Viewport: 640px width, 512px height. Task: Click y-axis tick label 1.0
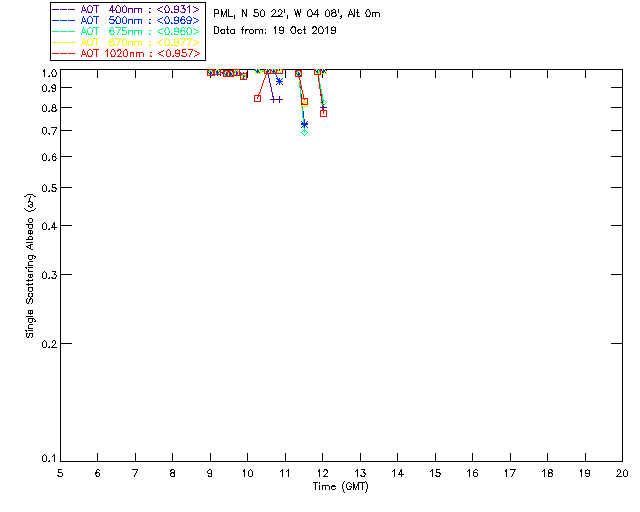[x=49, y=73]
